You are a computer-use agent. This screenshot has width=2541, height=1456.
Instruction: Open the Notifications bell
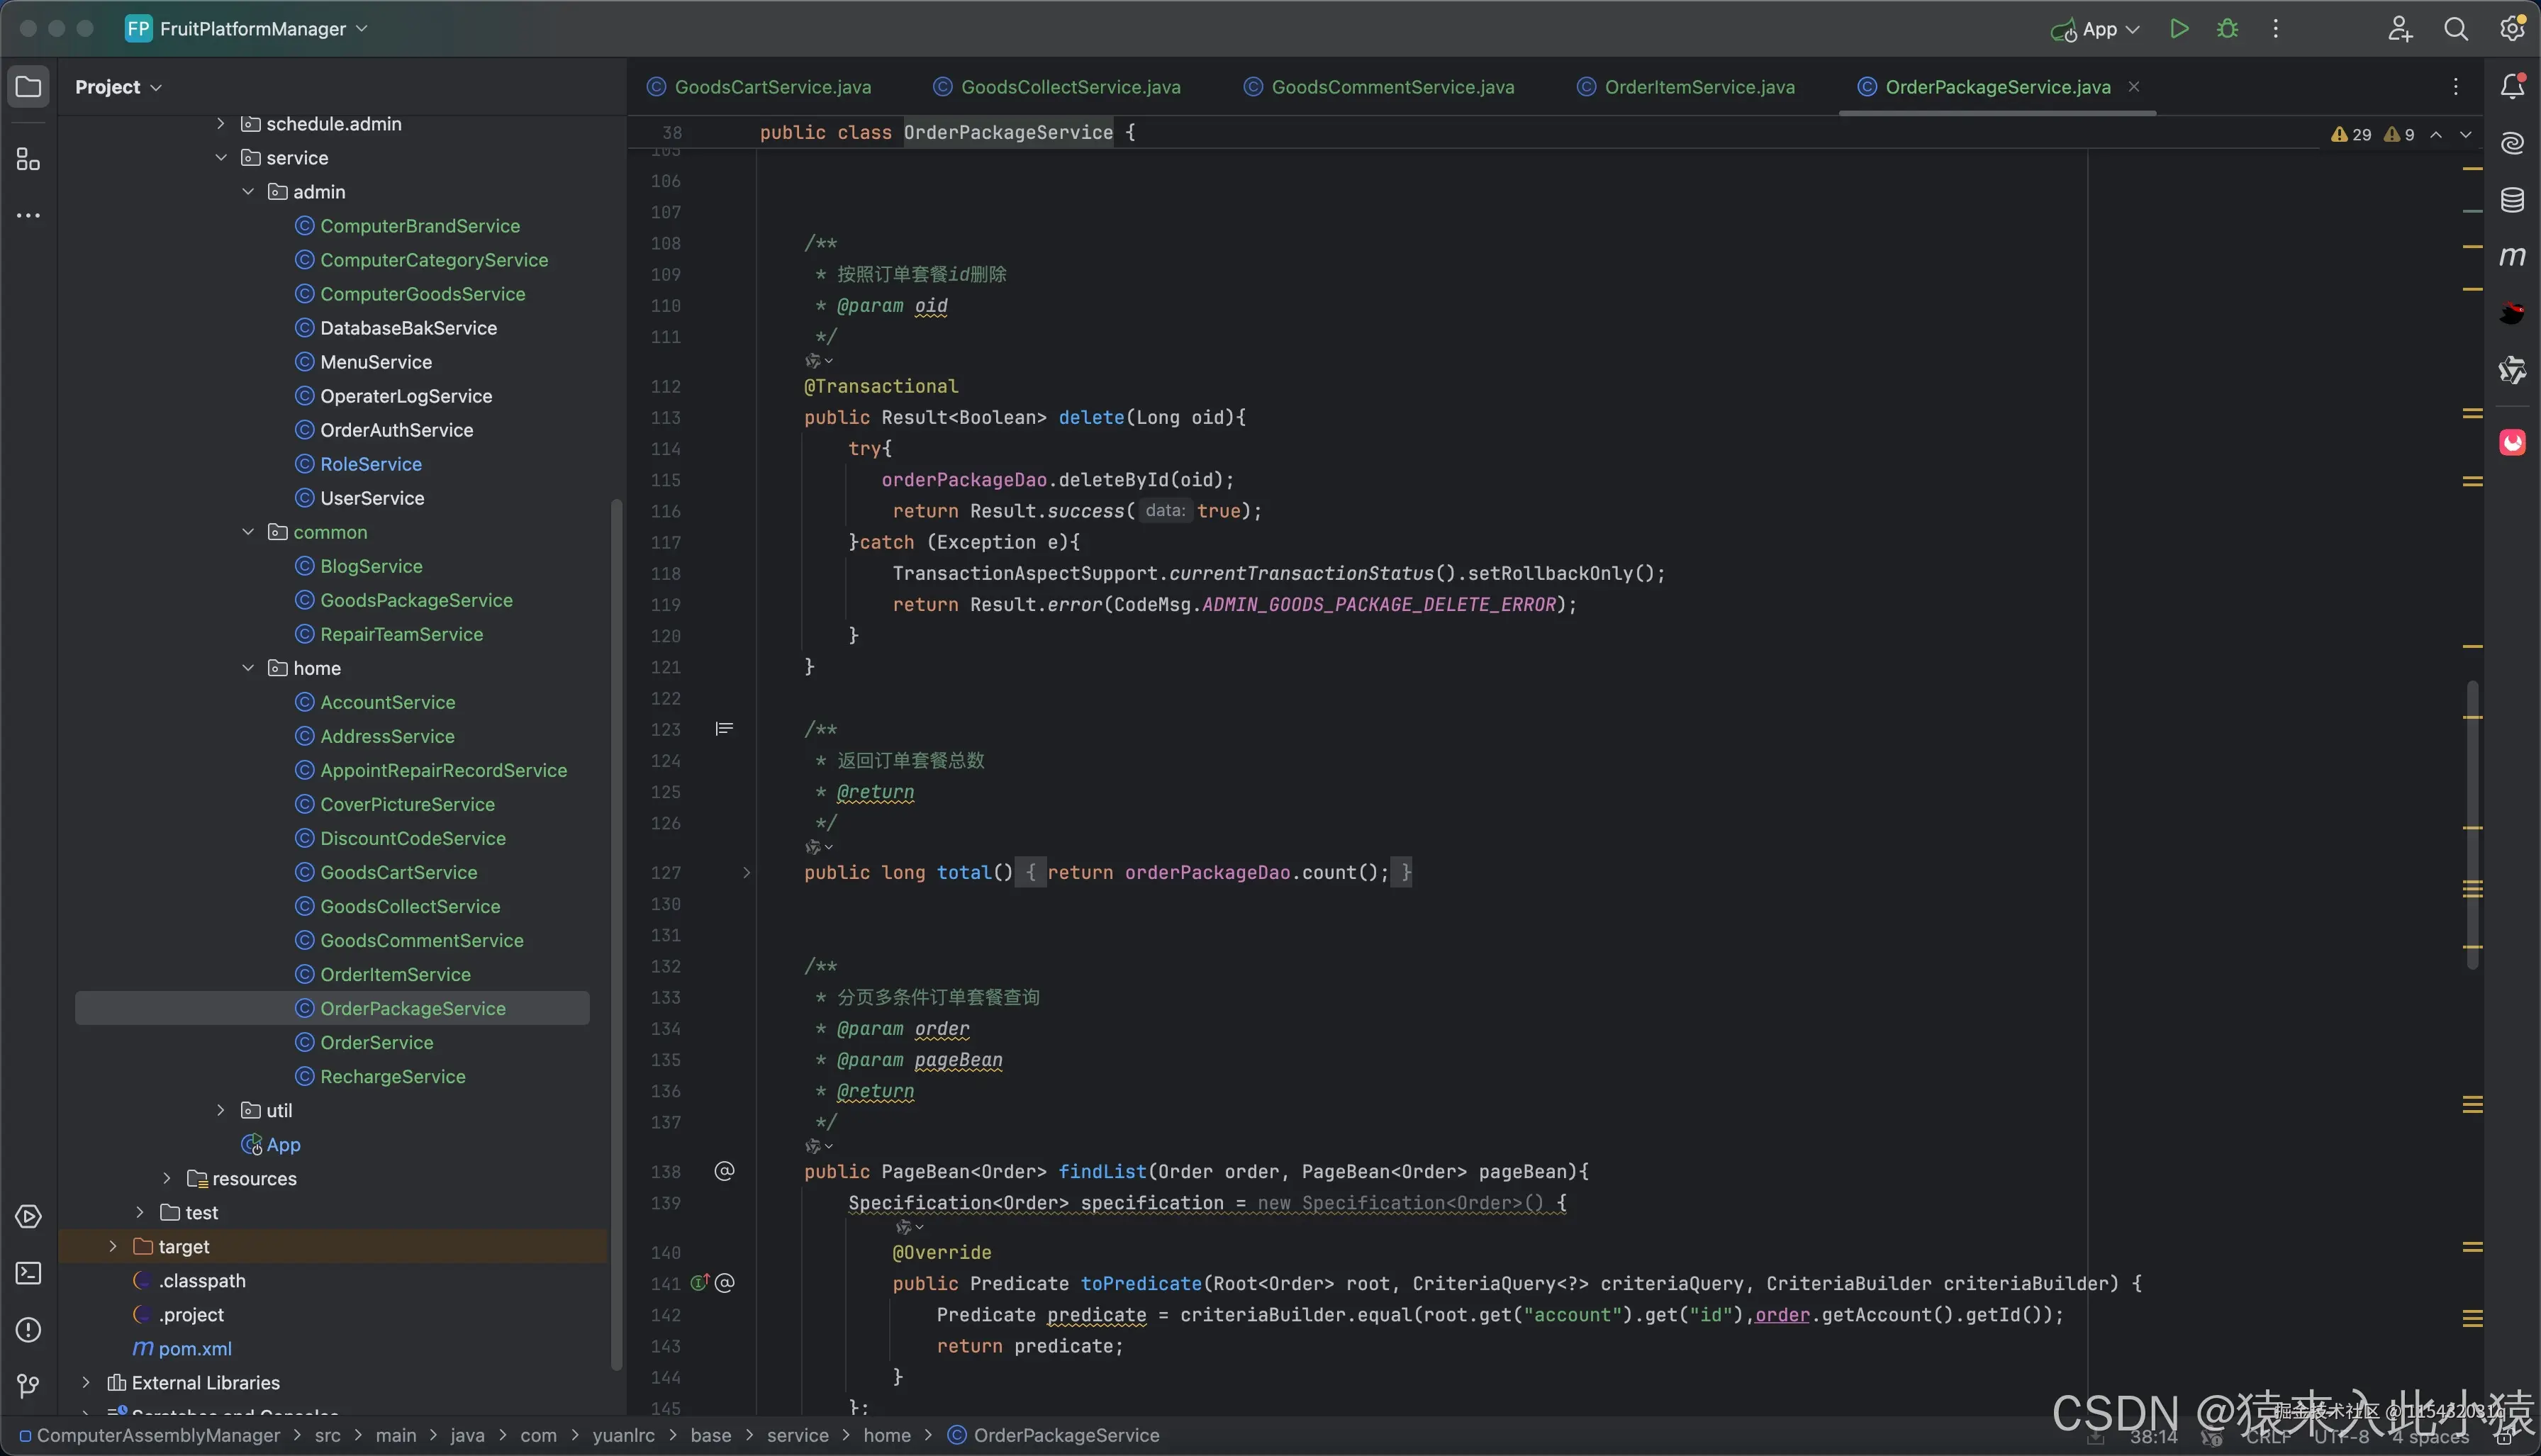pyautogui.click(x=2512, y=87)
